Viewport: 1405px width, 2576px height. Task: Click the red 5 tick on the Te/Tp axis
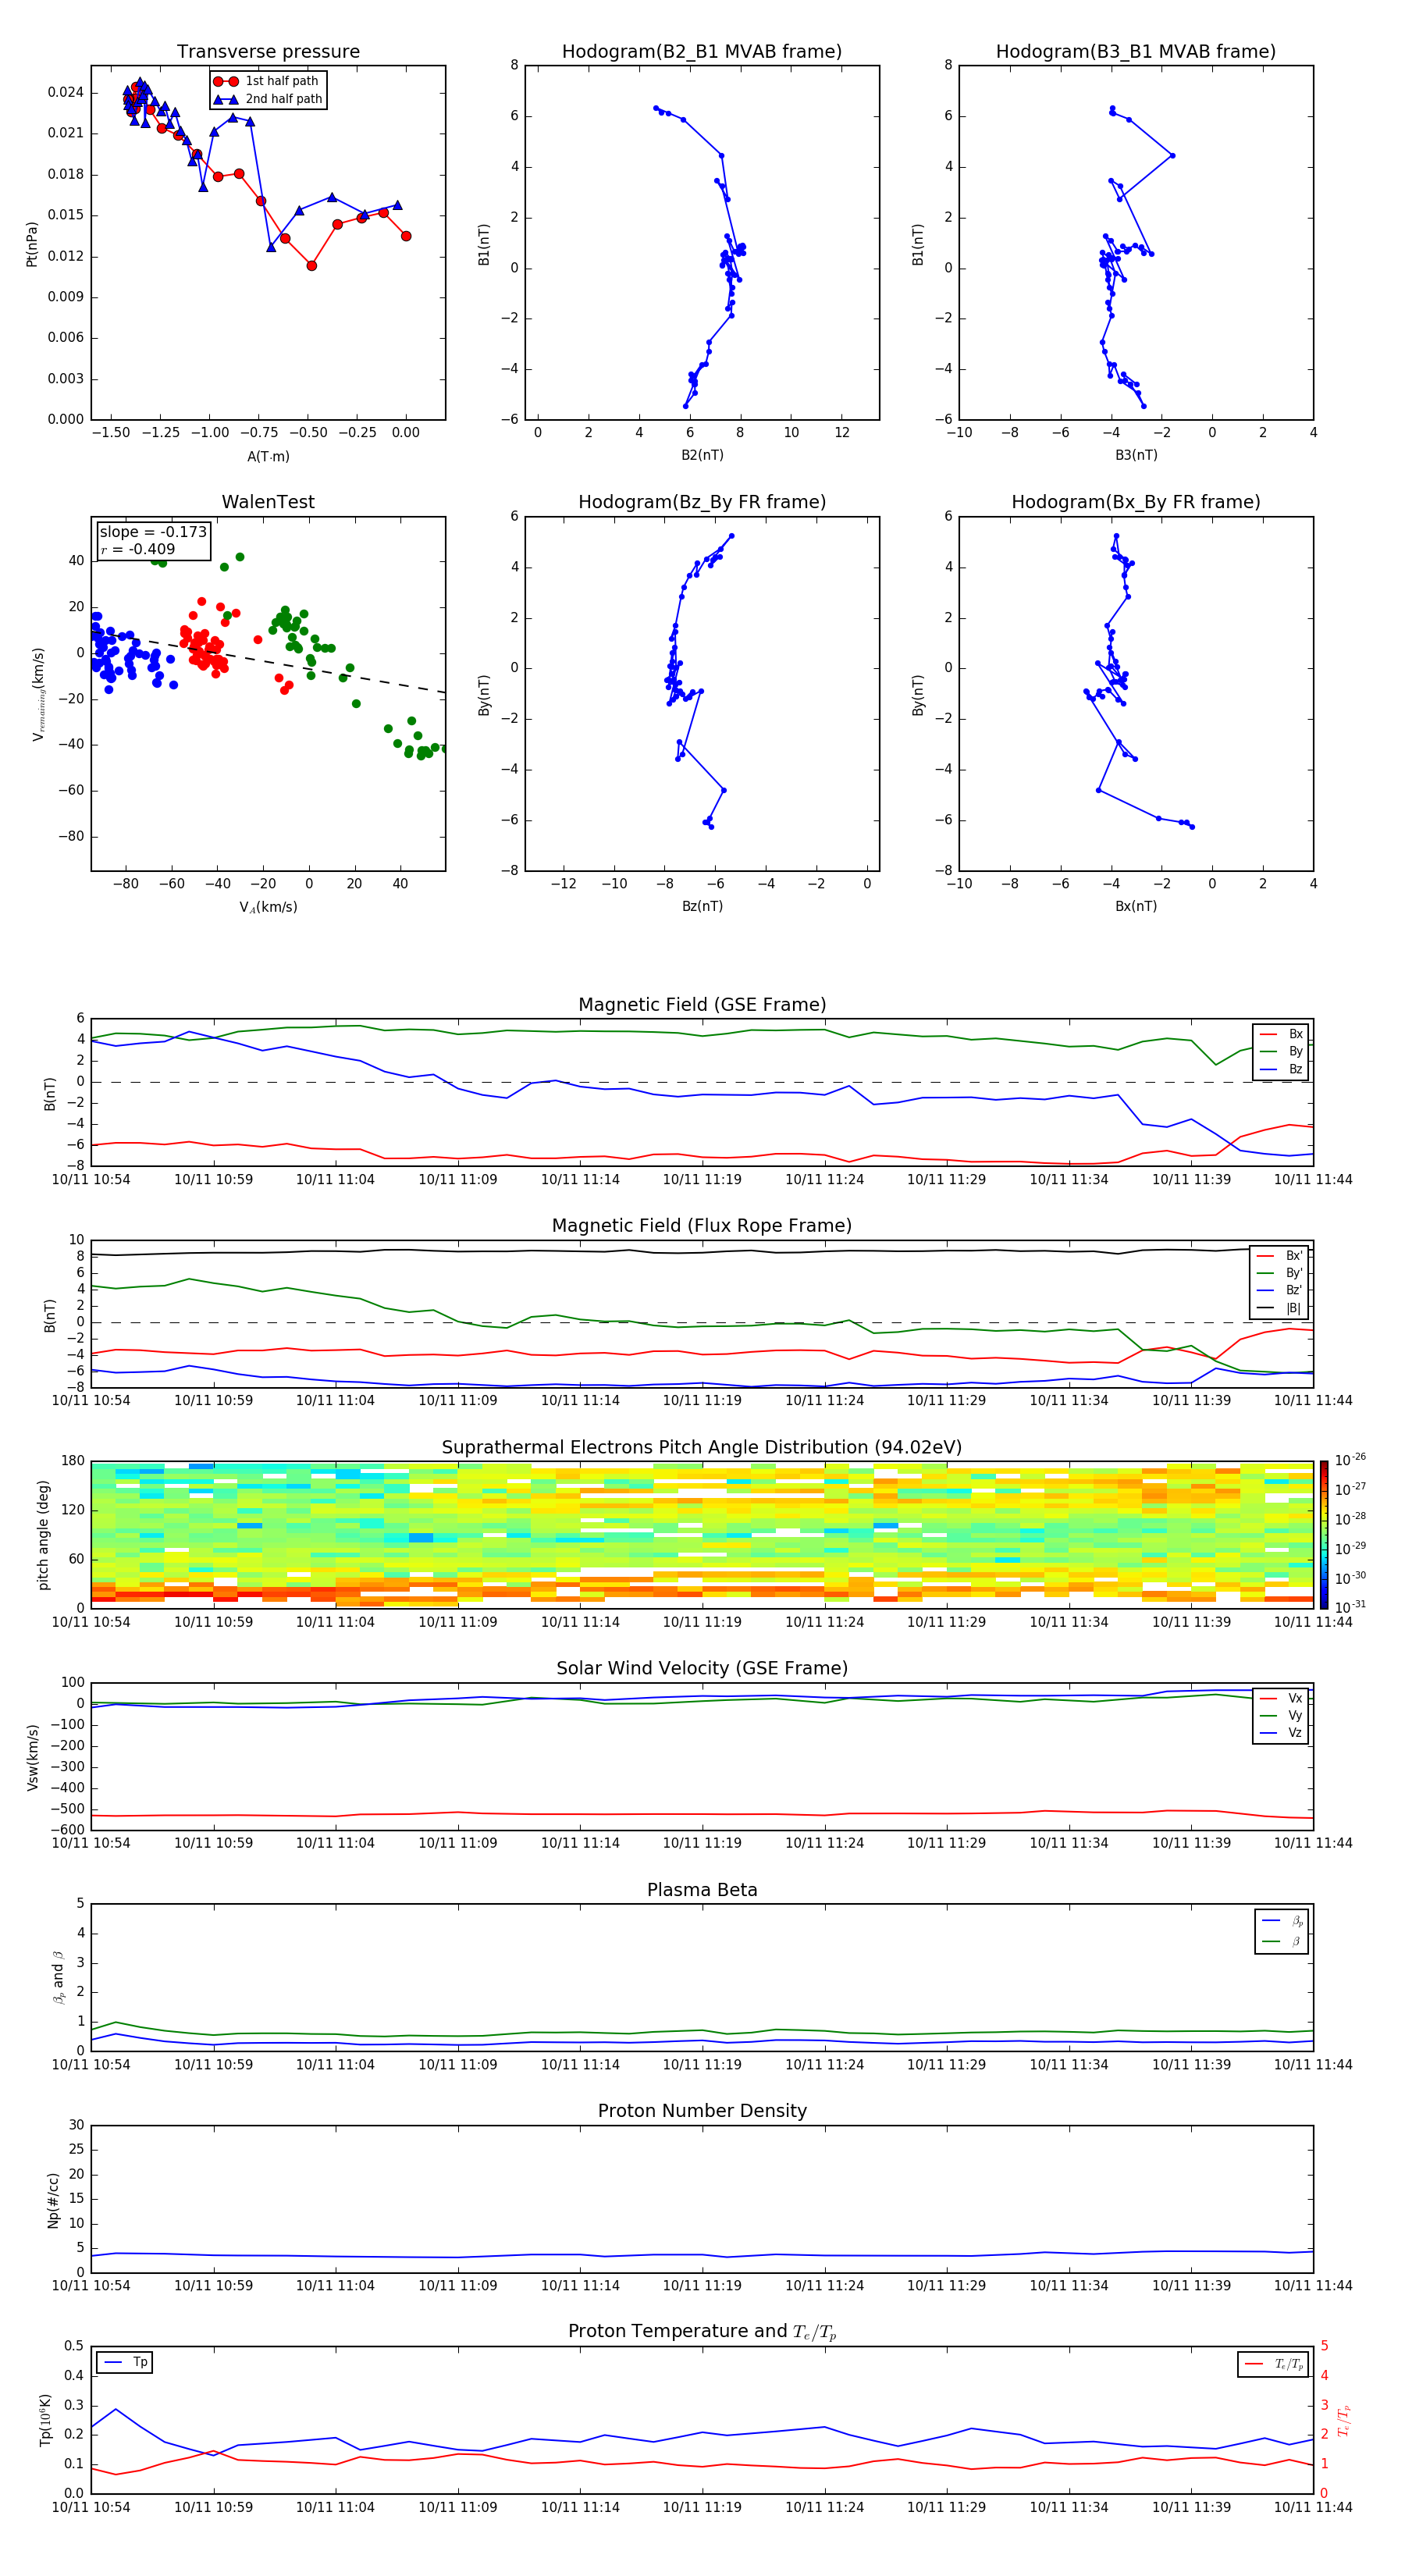point(1324,2346)
